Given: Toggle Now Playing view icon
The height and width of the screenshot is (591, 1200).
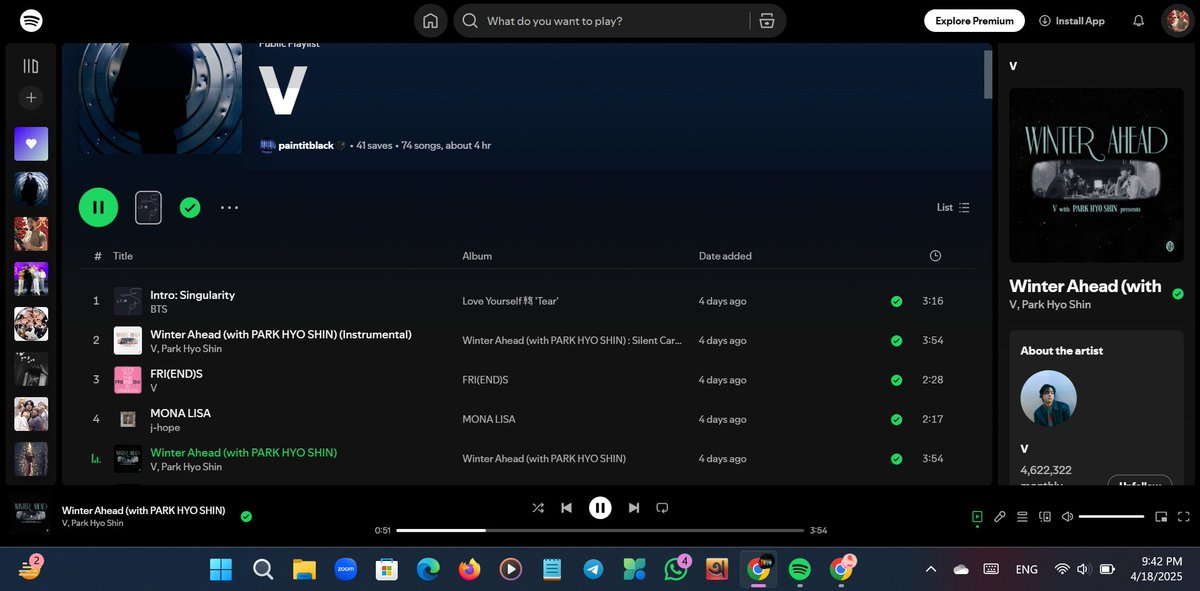Looking at the screenshot, I should click(977, 517).
